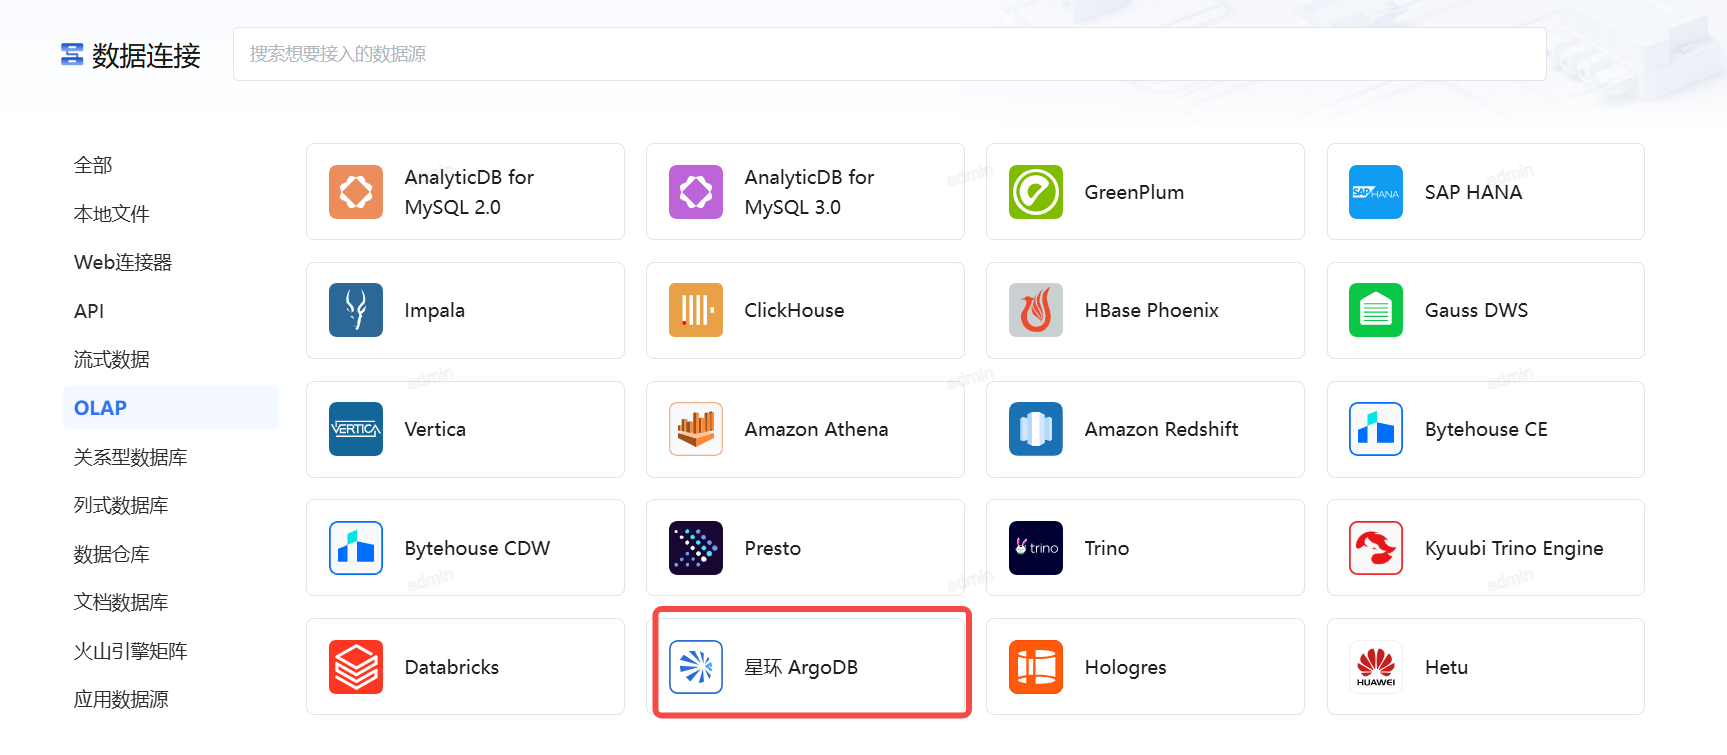Select the OLAP category
Image resolution: width=1727 pixels, height=755 pixels.
coord(101,408)
